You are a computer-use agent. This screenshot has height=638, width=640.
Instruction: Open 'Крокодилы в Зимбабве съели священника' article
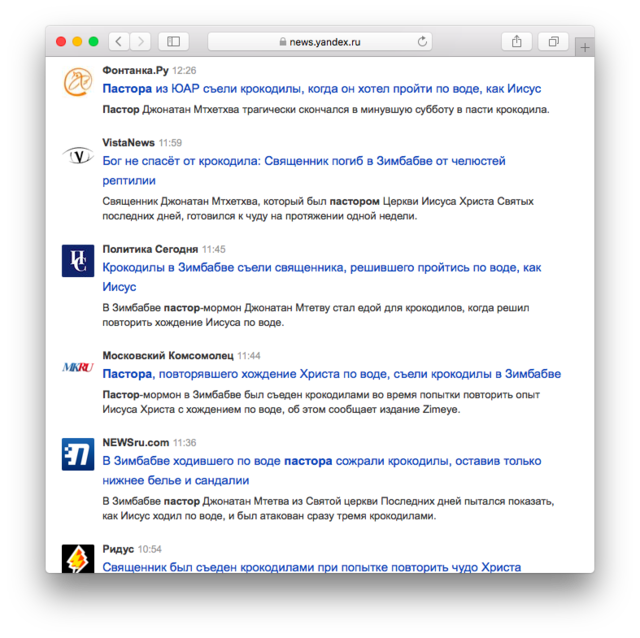pos(321,268)
